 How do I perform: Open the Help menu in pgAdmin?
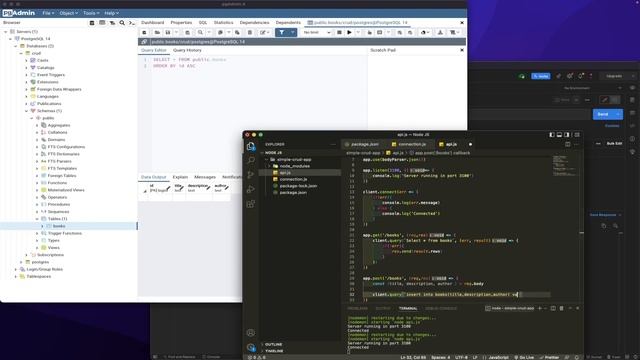tap(111, 13)
